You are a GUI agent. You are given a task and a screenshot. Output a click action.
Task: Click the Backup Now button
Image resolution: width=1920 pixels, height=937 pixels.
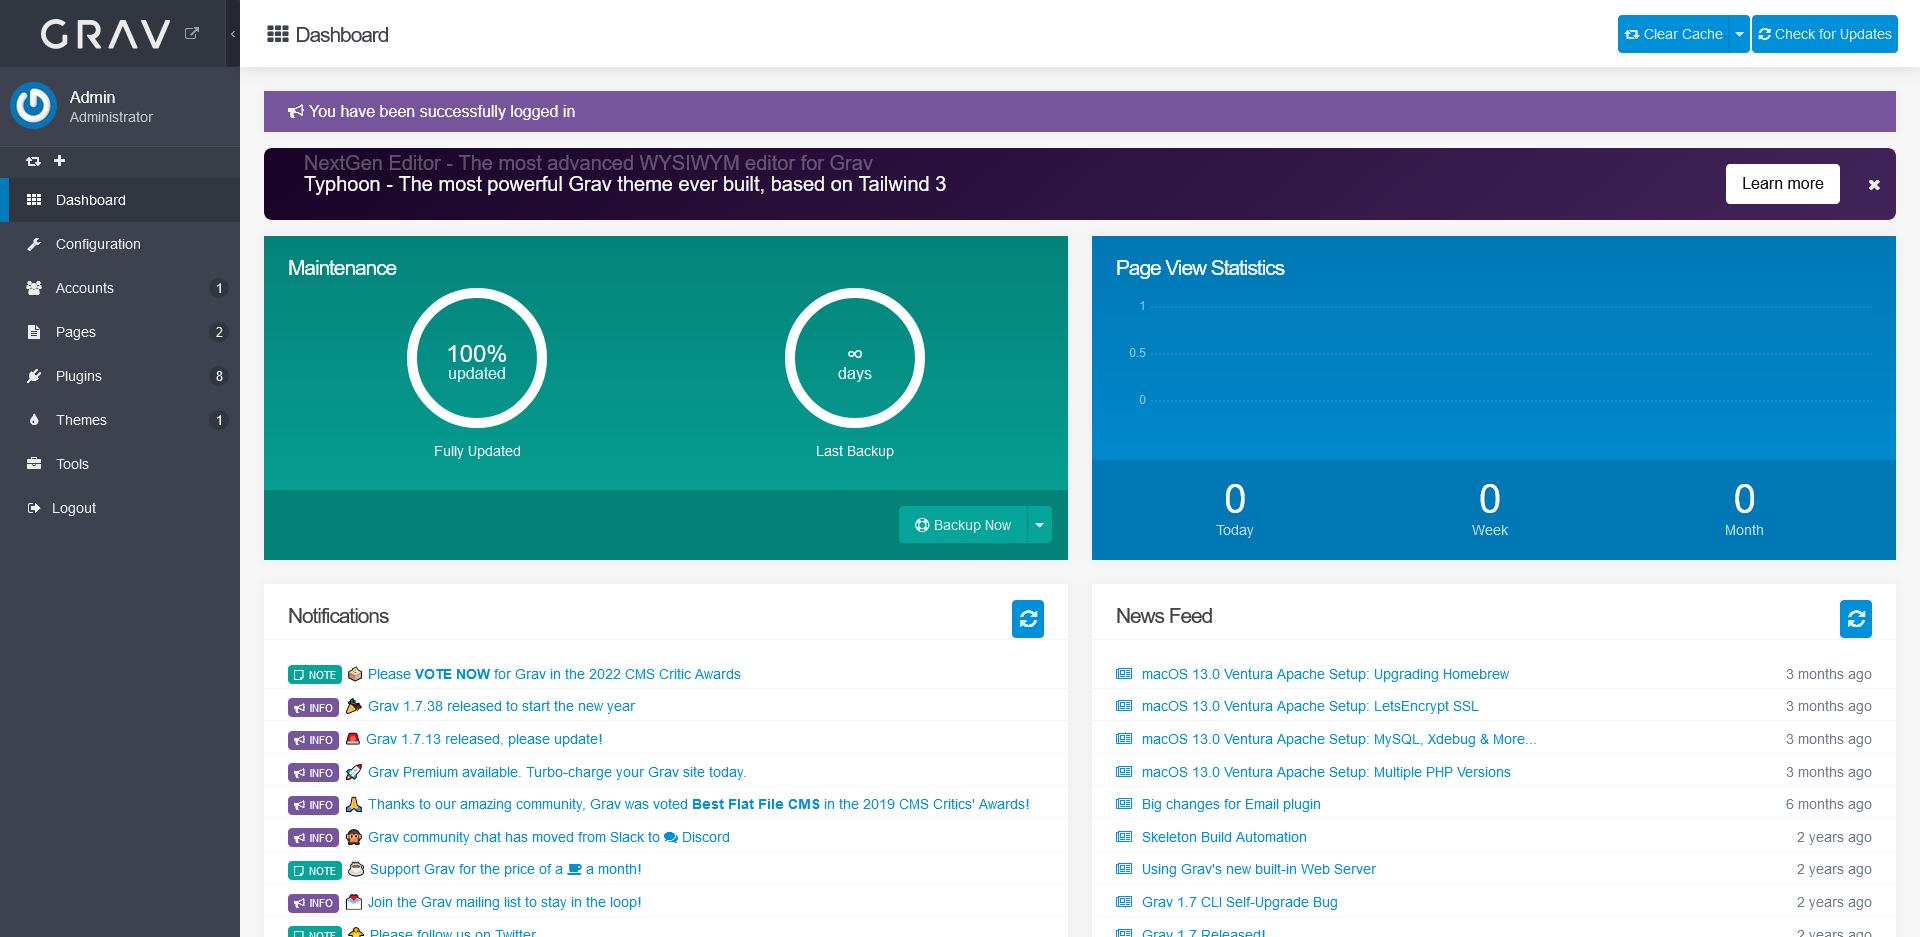(x=963, y=525)
